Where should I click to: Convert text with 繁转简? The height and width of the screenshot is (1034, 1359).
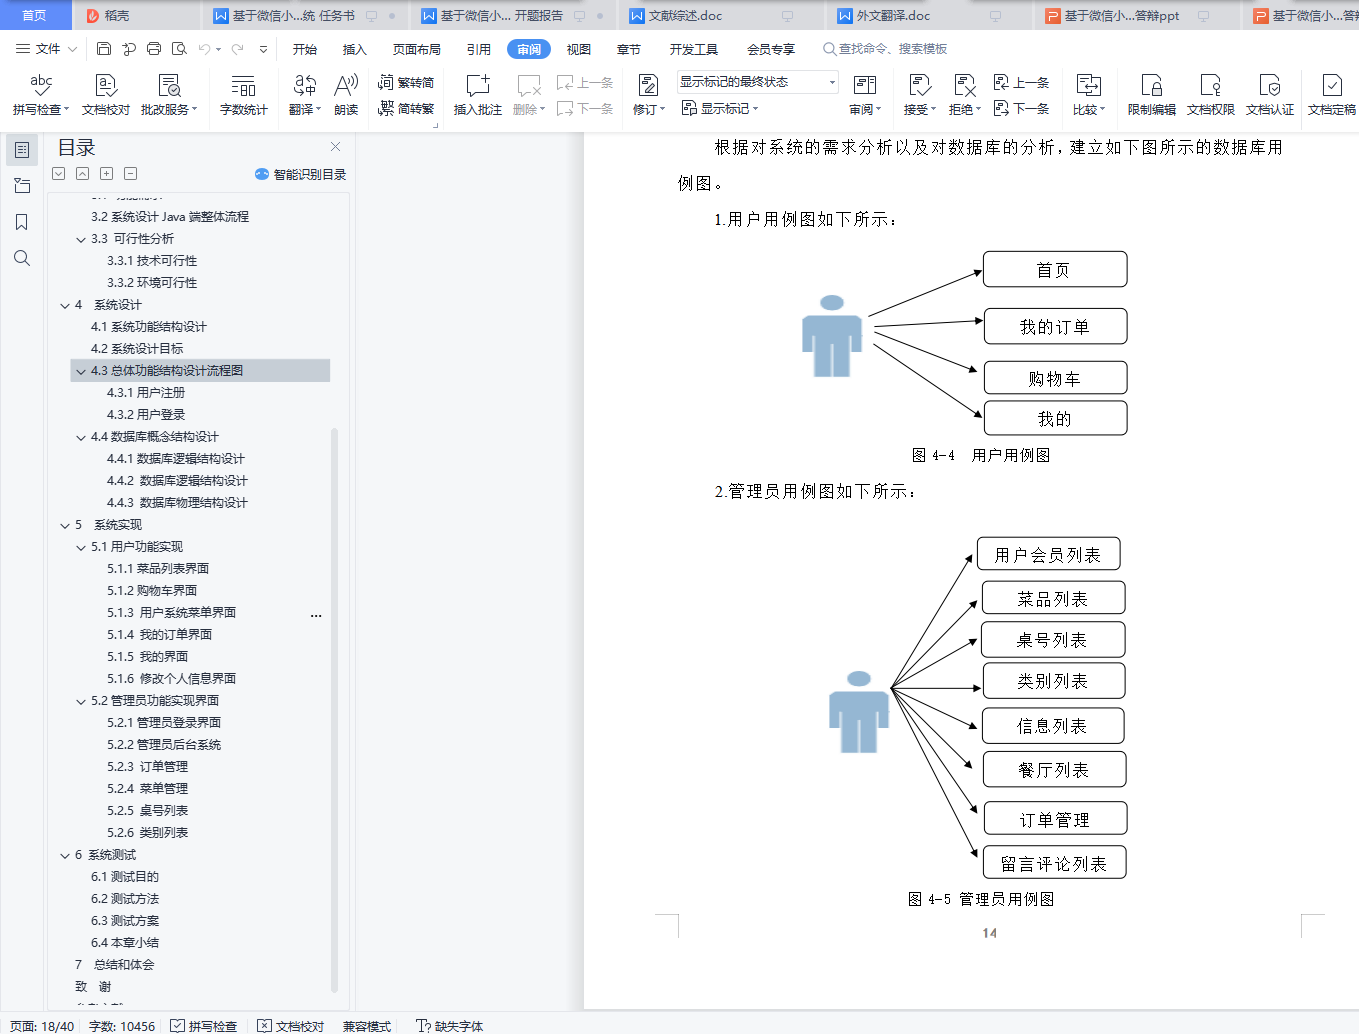406,82
